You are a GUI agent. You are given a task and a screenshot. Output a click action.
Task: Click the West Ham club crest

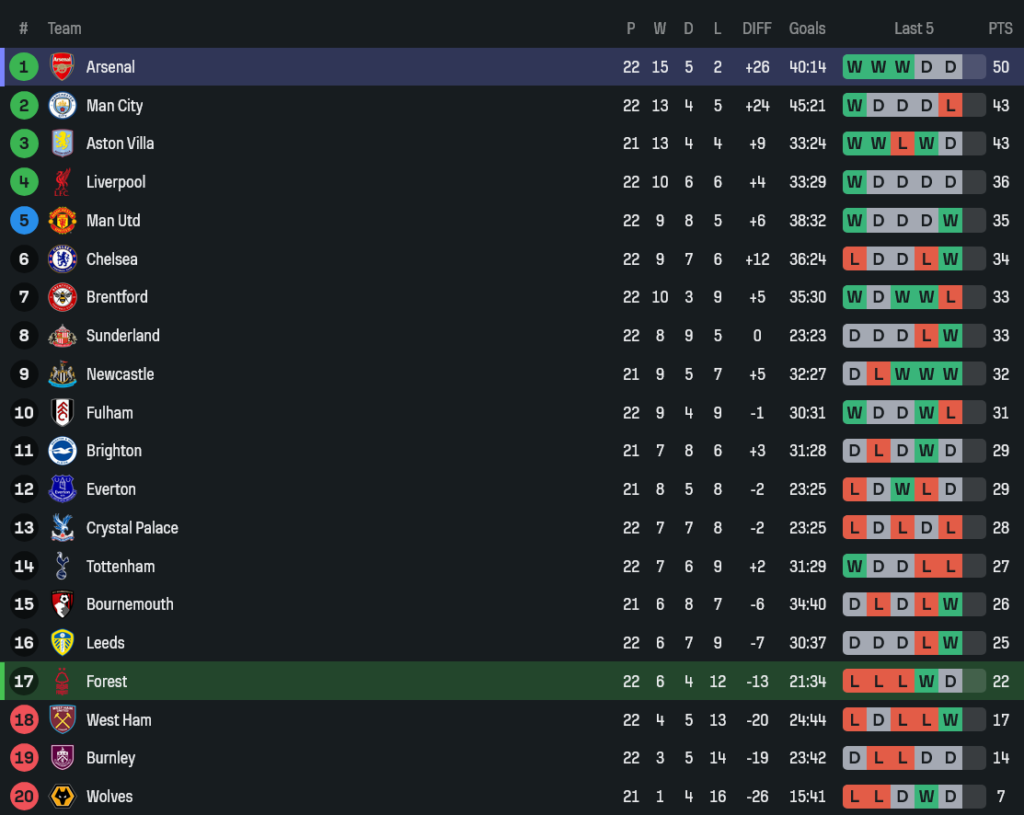62,719
